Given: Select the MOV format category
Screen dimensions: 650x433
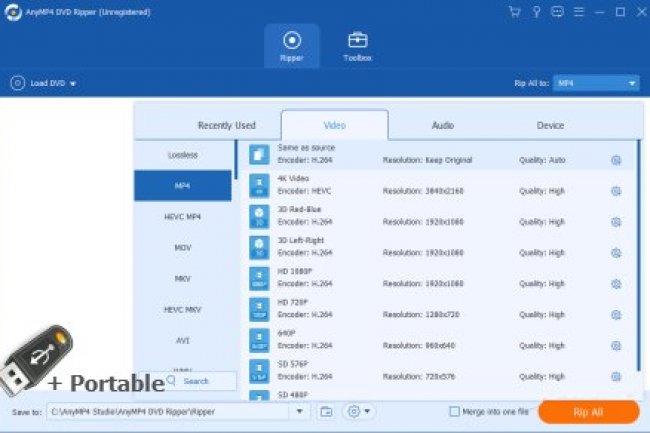Looking at the screenshot, I should click(x=183, y=248).
